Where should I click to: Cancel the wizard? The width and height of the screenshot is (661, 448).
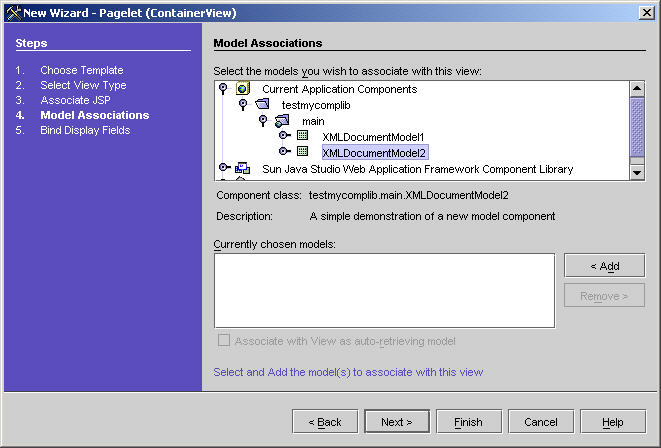pos(541,421)
